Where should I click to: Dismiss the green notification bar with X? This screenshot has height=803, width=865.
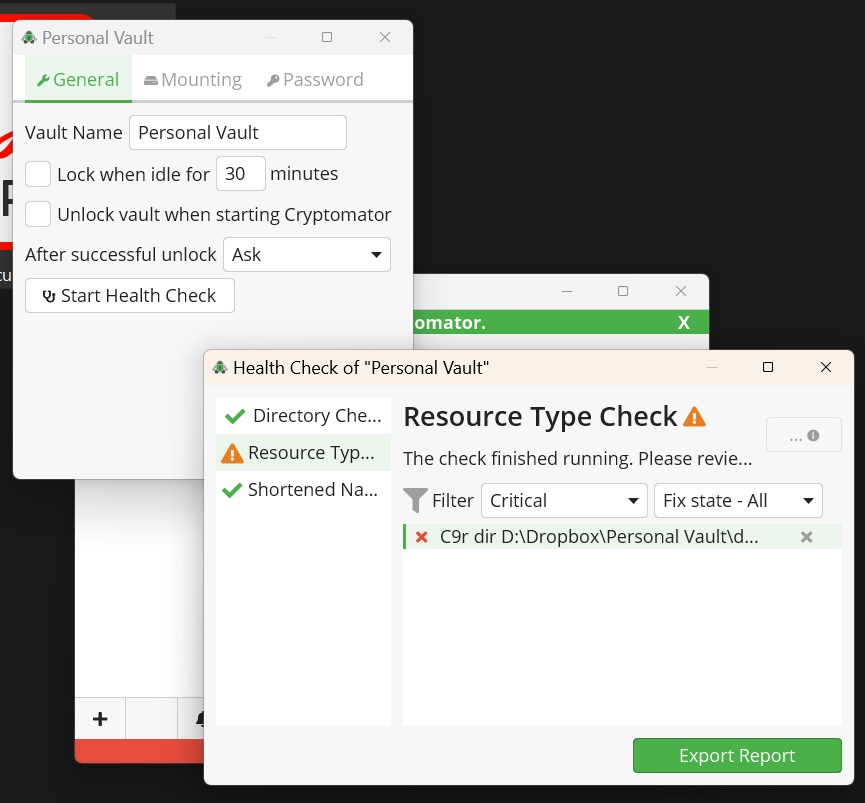coord(684,323)
